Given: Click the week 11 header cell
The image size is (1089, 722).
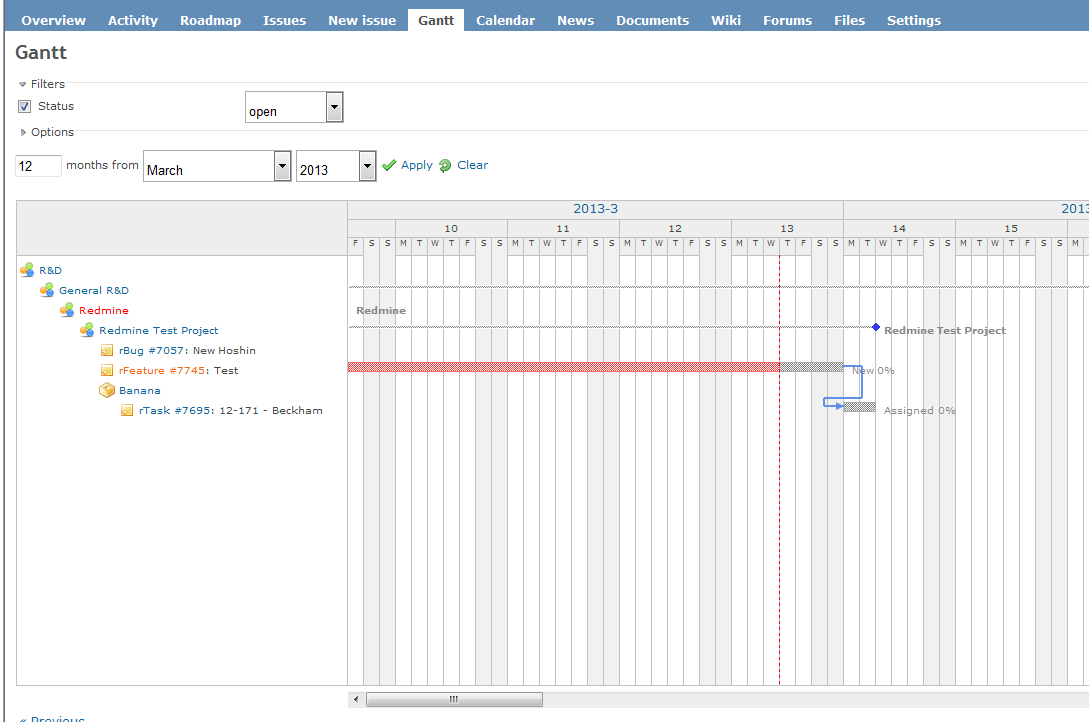Looking at the screenshot, I should point(563,228).
